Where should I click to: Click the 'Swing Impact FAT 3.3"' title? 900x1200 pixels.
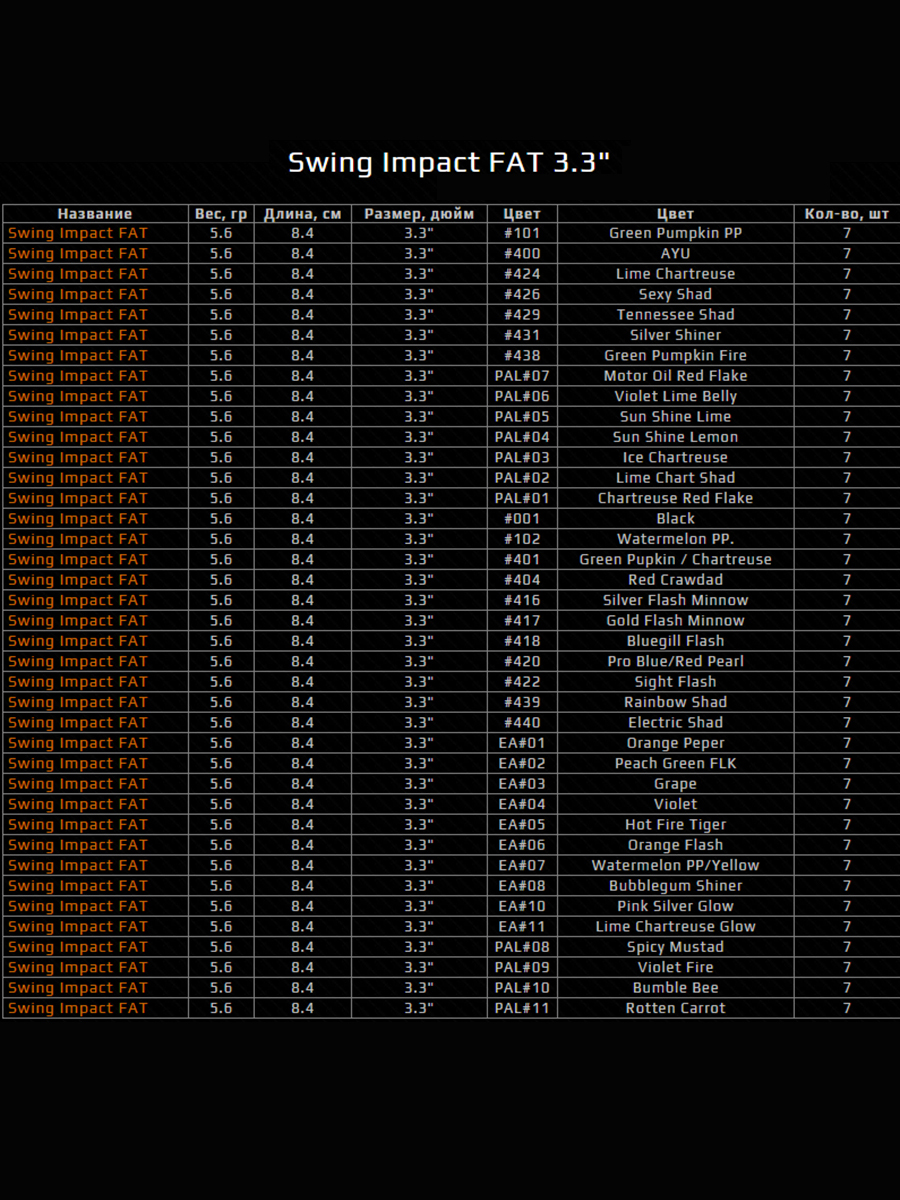pyautogui.click(x=449, y=163)
